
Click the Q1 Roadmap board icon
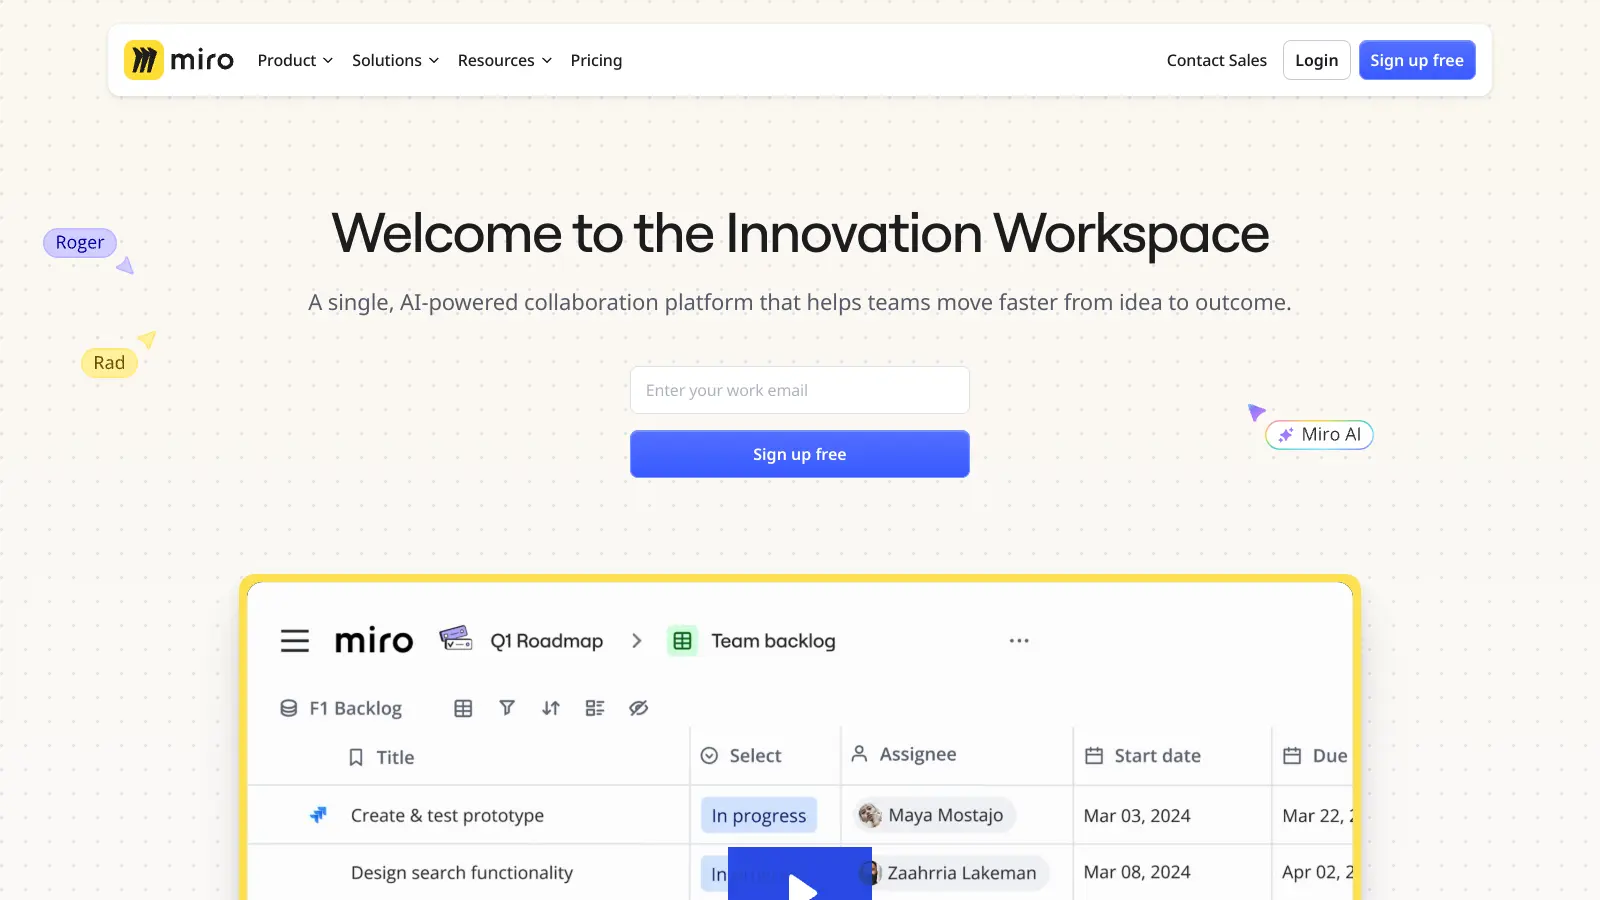coord(456,639)
